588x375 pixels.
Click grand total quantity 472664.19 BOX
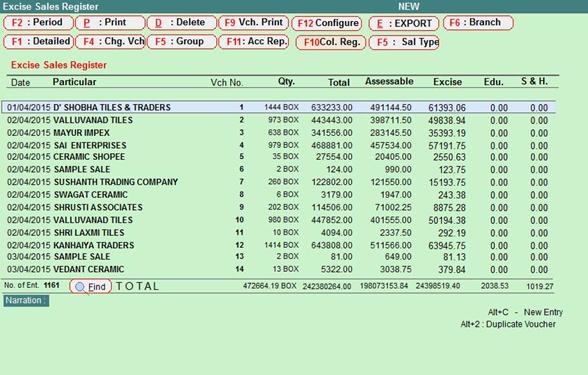click(x=270, y=286)
